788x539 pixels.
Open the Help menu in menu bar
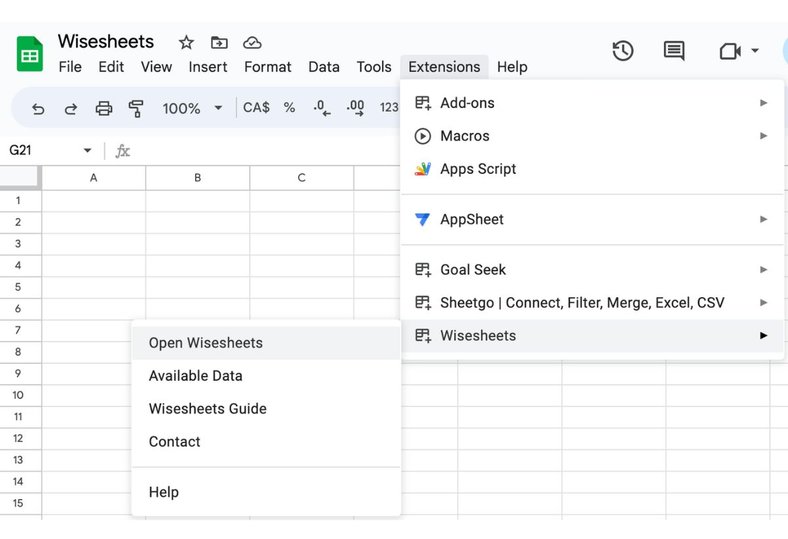pyautogui.click(x=512, y=67)
